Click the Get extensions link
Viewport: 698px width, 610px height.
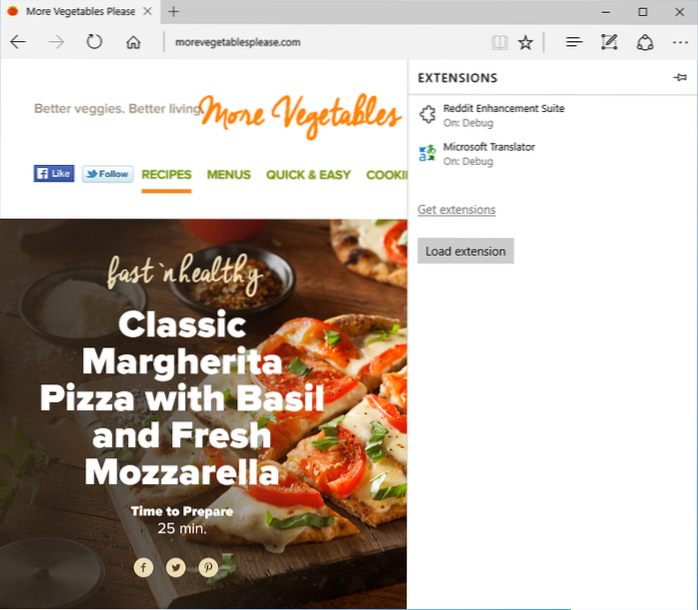[x=456, y=210]
